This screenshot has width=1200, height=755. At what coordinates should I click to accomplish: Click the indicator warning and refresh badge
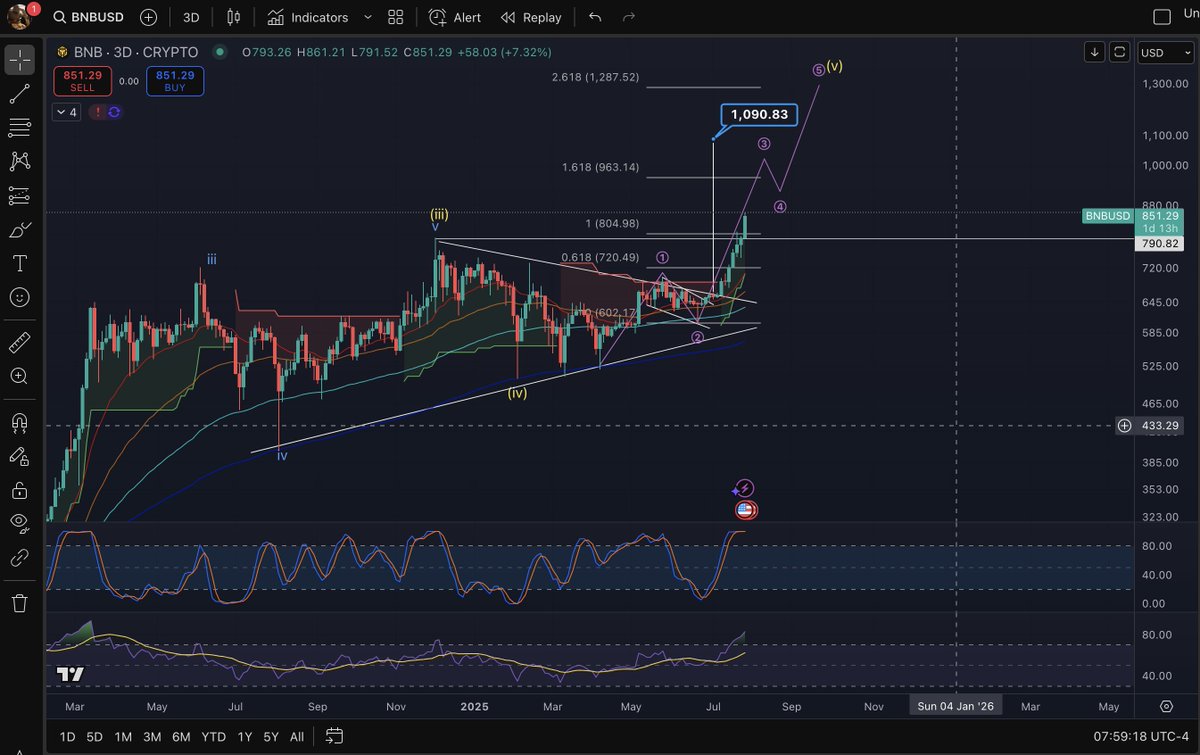pos(107,112)
